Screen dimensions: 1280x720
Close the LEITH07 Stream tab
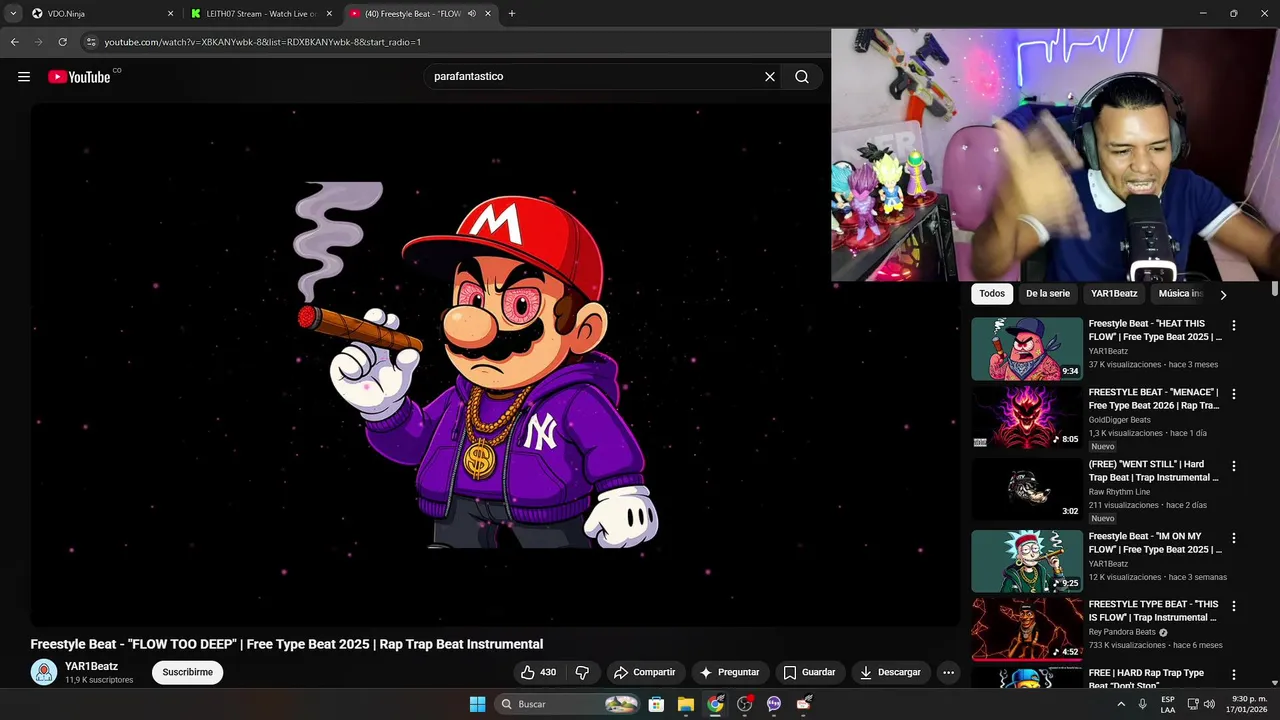tap(329, 14)
